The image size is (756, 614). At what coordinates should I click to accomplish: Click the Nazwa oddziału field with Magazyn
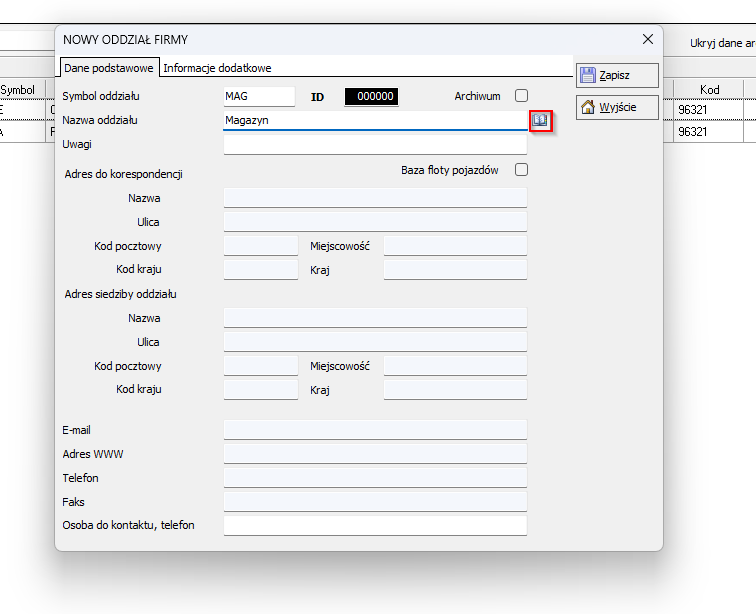pyautogui.click(x=375, y=120)
